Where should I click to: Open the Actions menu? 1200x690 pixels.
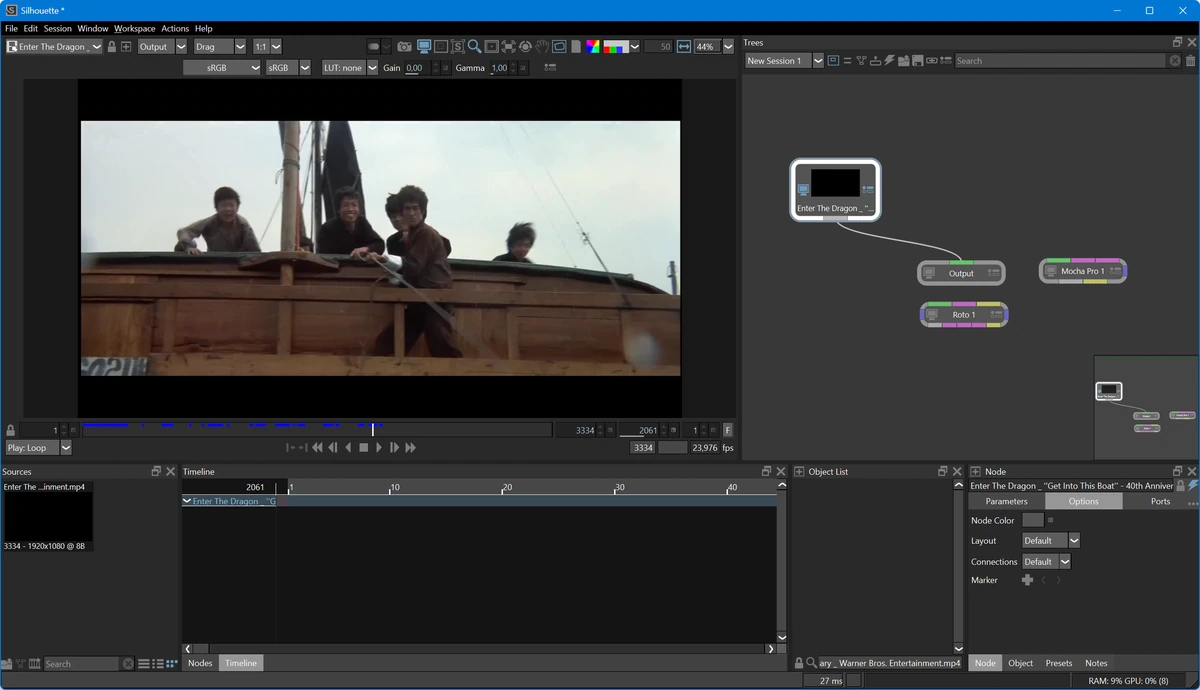click(175, 29)
